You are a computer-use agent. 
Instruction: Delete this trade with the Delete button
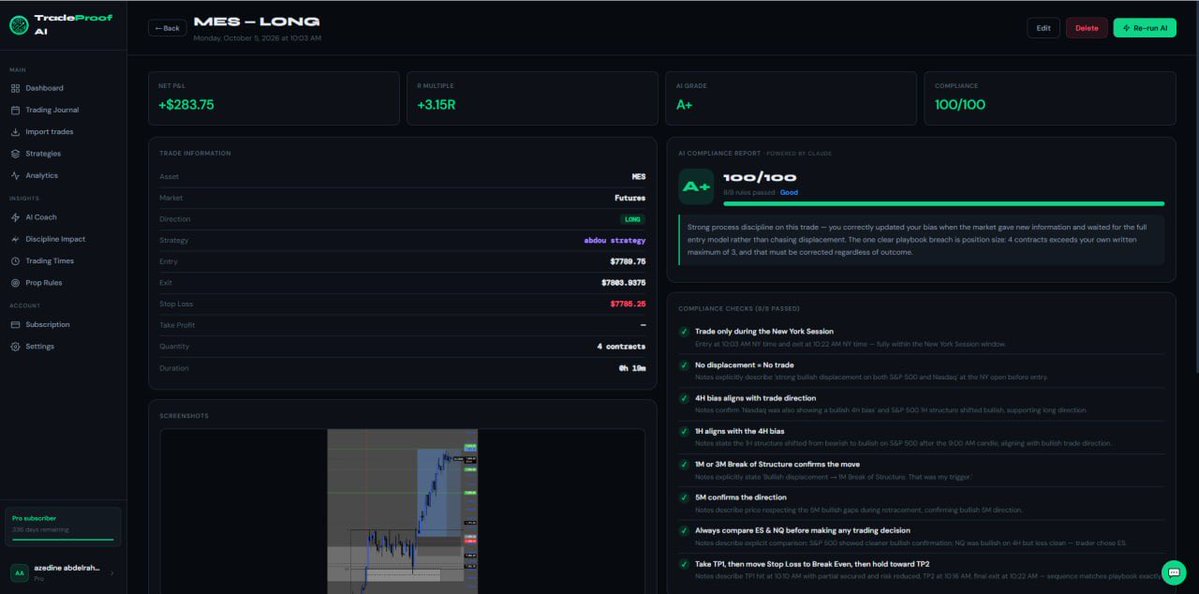point(1087,28)
